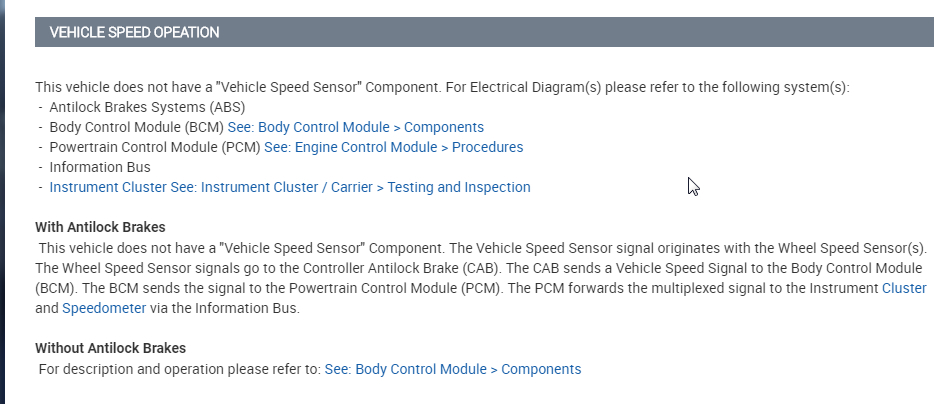Open Body Control Module link under Without Antilock Brakes

[453, 369]
